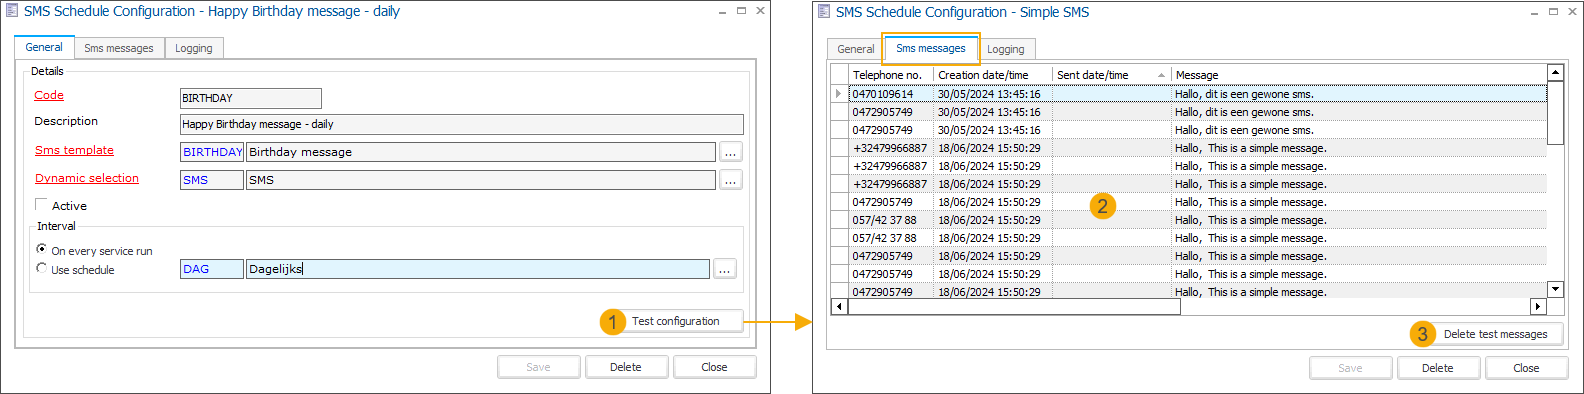Click row selector arrow for 0470109614 row
Screen dimensions: 1584x394
pyautogui.click(x=839, y=94)
